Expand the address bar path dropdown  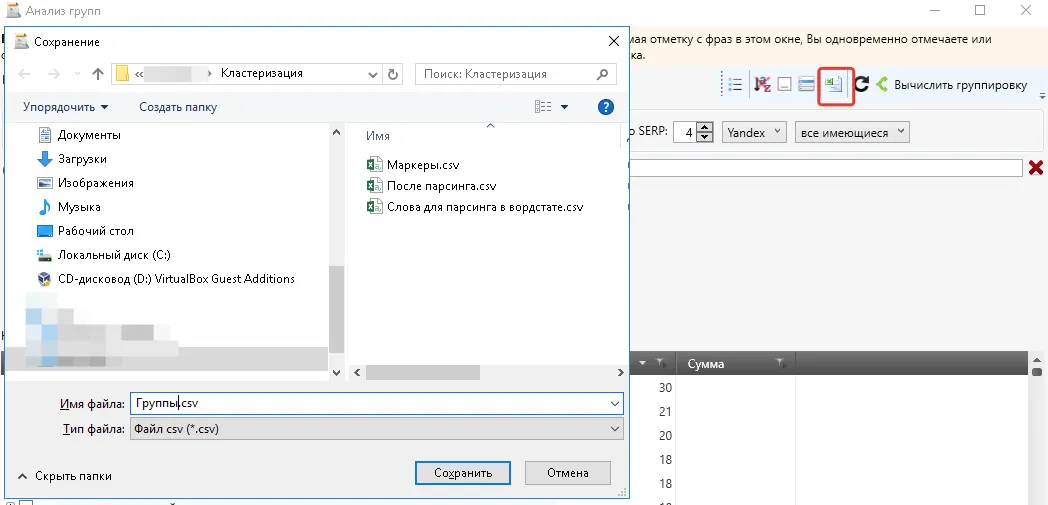tap(373, 74)
